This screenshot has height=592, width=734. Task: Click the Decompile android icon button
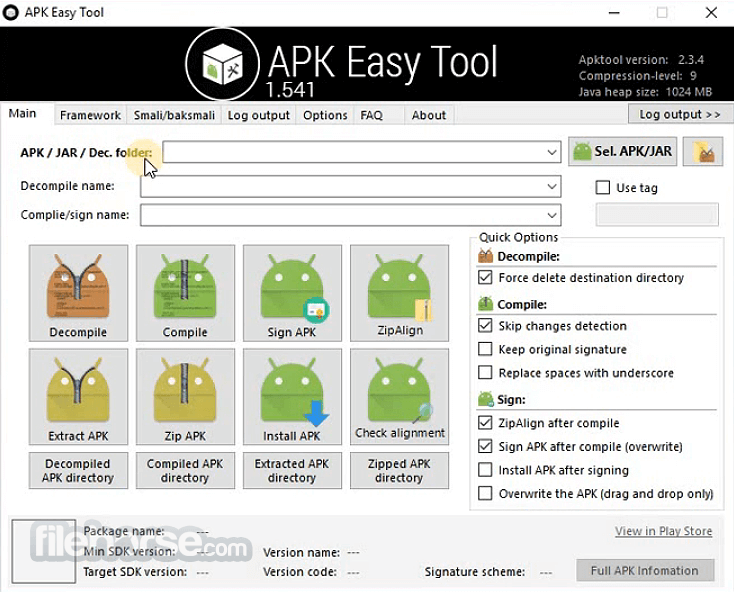[x=78, y=293]
